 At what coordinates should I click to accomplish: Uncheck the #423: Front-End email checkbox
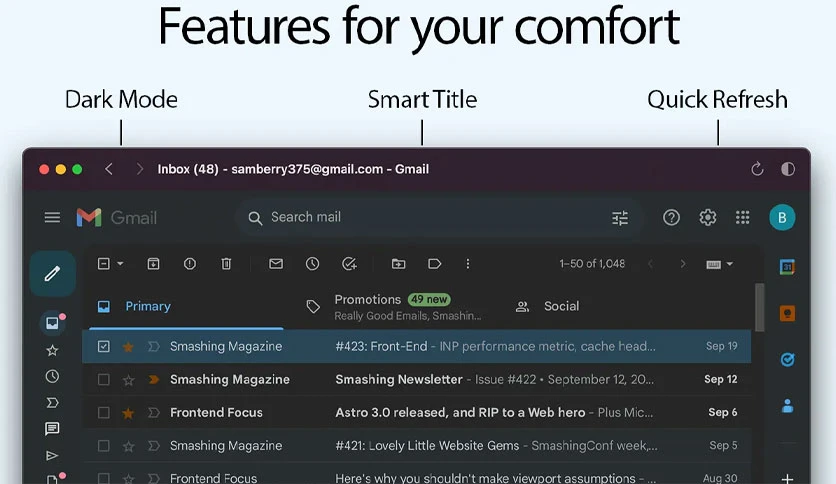[103, 346]
